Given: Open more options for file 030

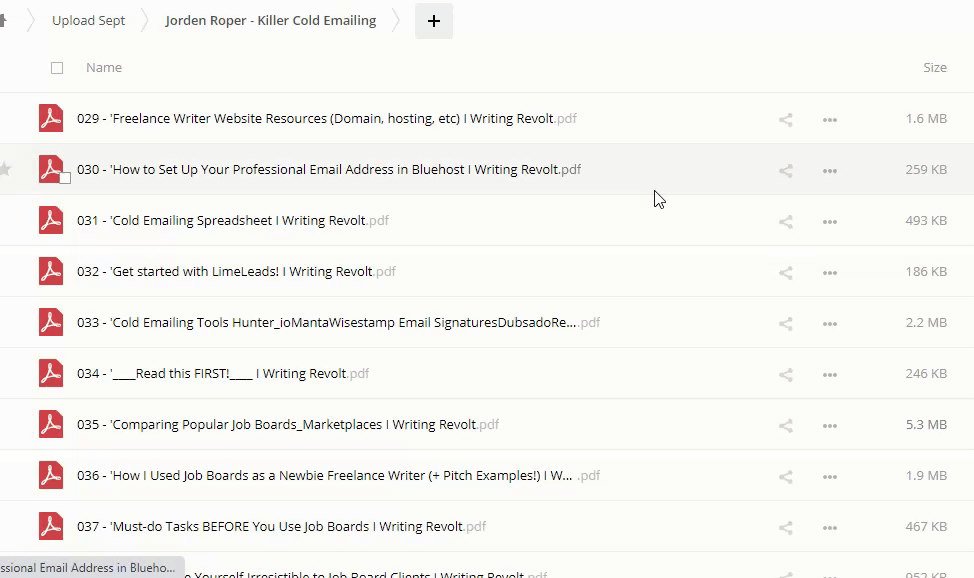Looking at the screenshot, I should [829, 170].
